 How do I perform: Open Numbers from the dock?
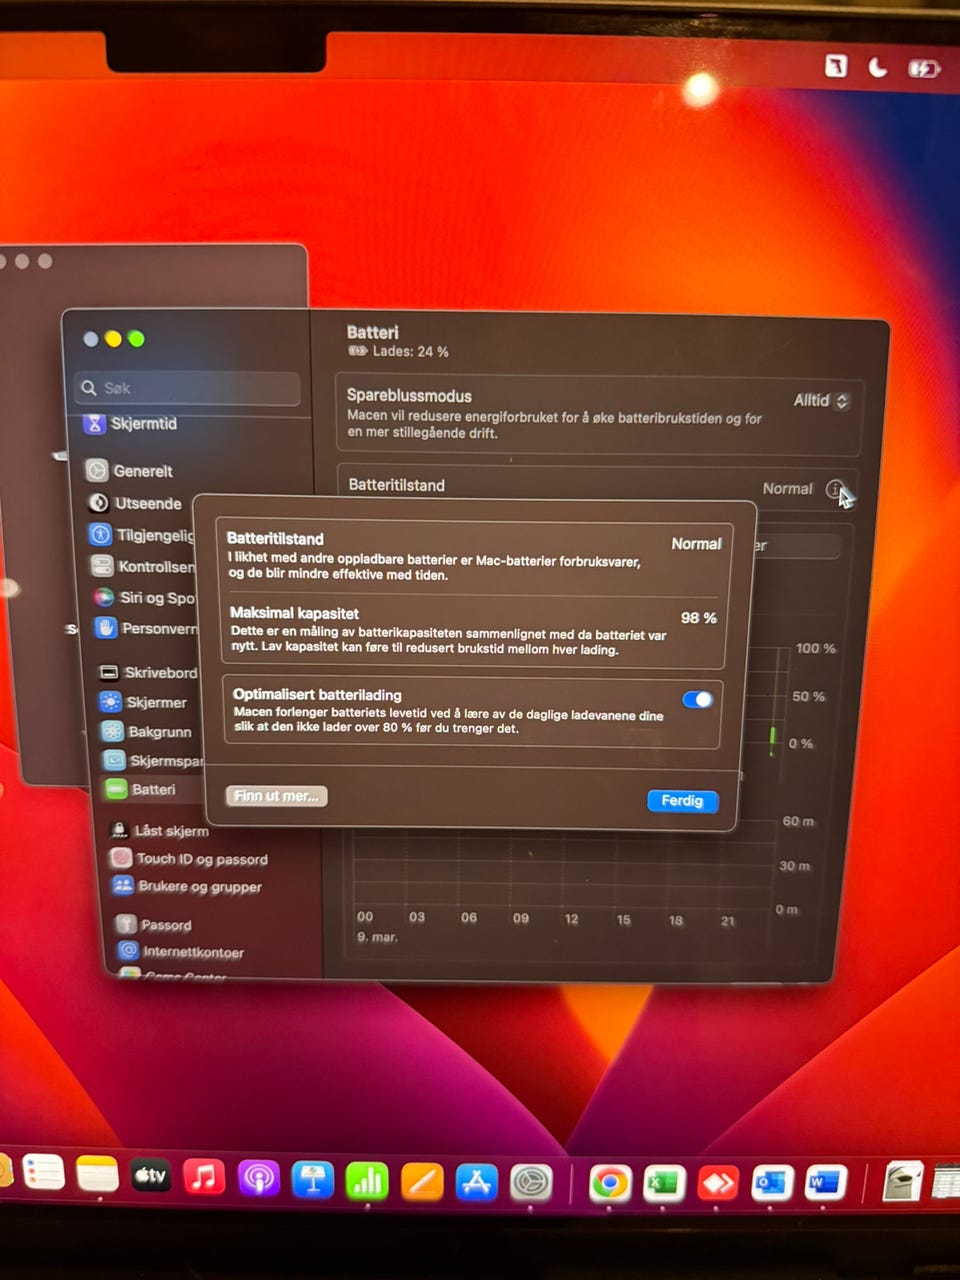(x=367, y=1181)
